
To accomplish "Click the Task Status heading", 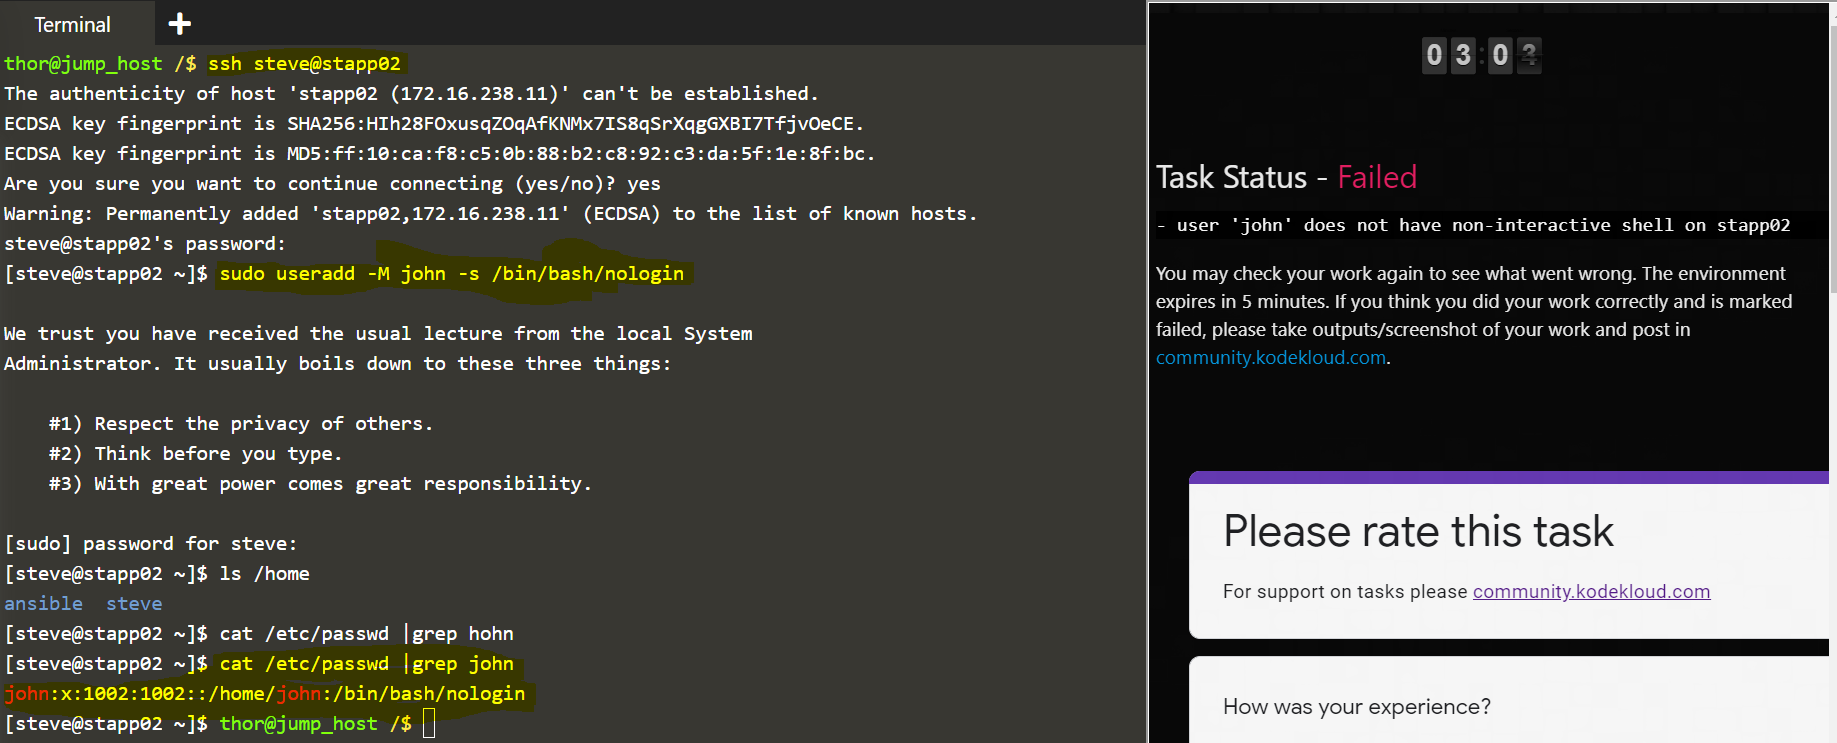I will 1231,177.
